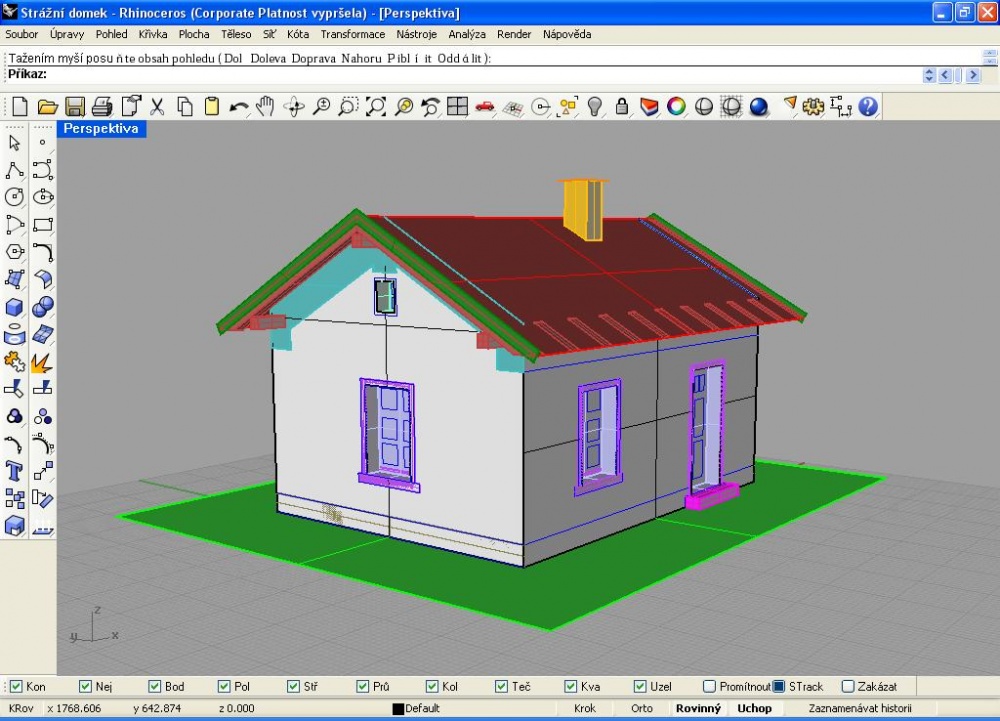Open the Soubor menu
Viewport: 1000px width, 721px height.
point(22,34)
